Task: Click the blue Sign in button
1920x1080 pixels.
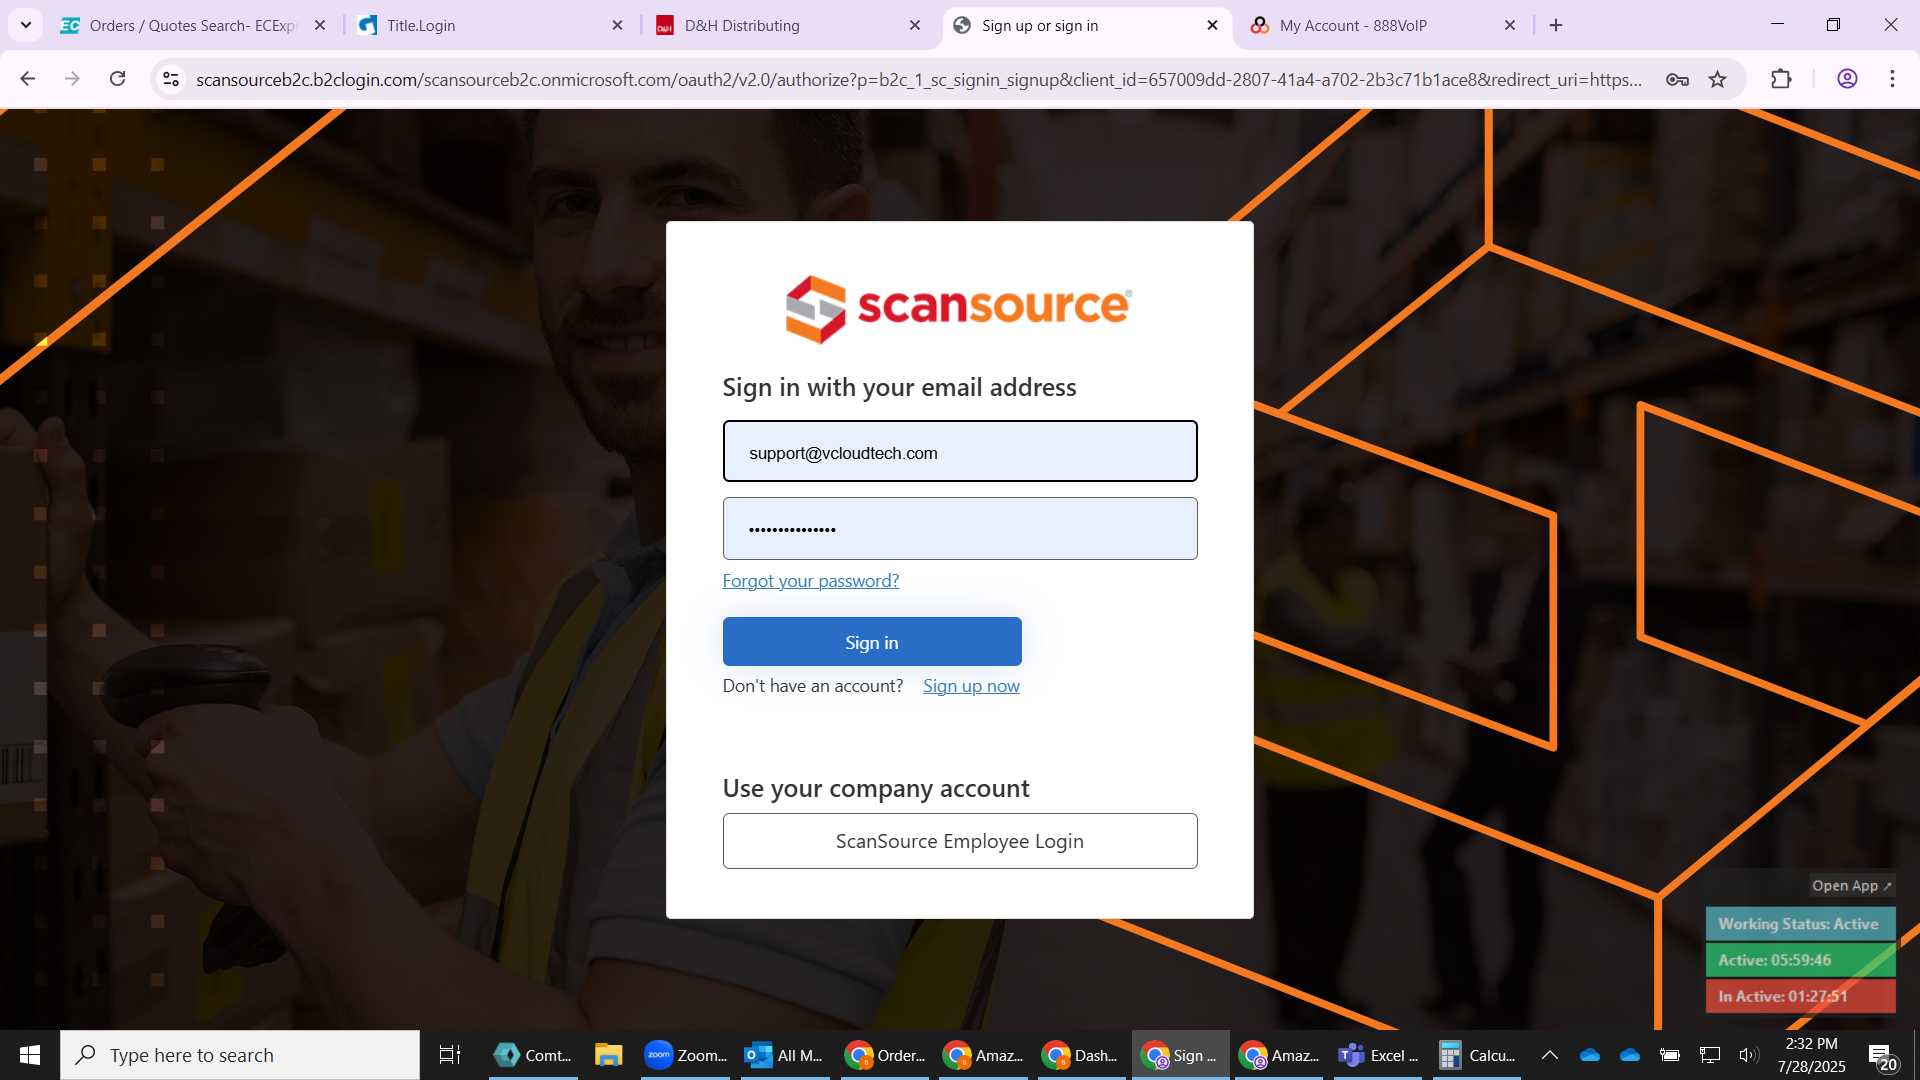Action: (872, 642)
